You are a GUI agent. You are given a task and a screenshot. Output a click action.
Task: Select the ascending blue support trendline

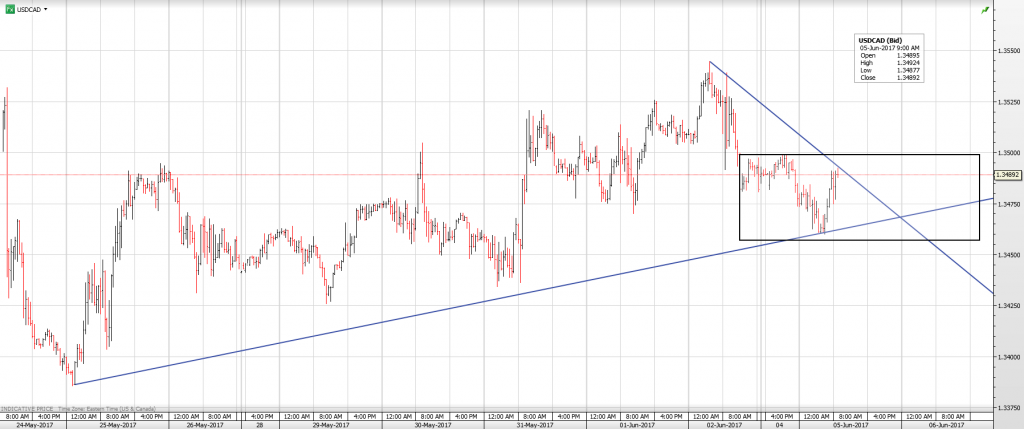(x=400, y=304)
